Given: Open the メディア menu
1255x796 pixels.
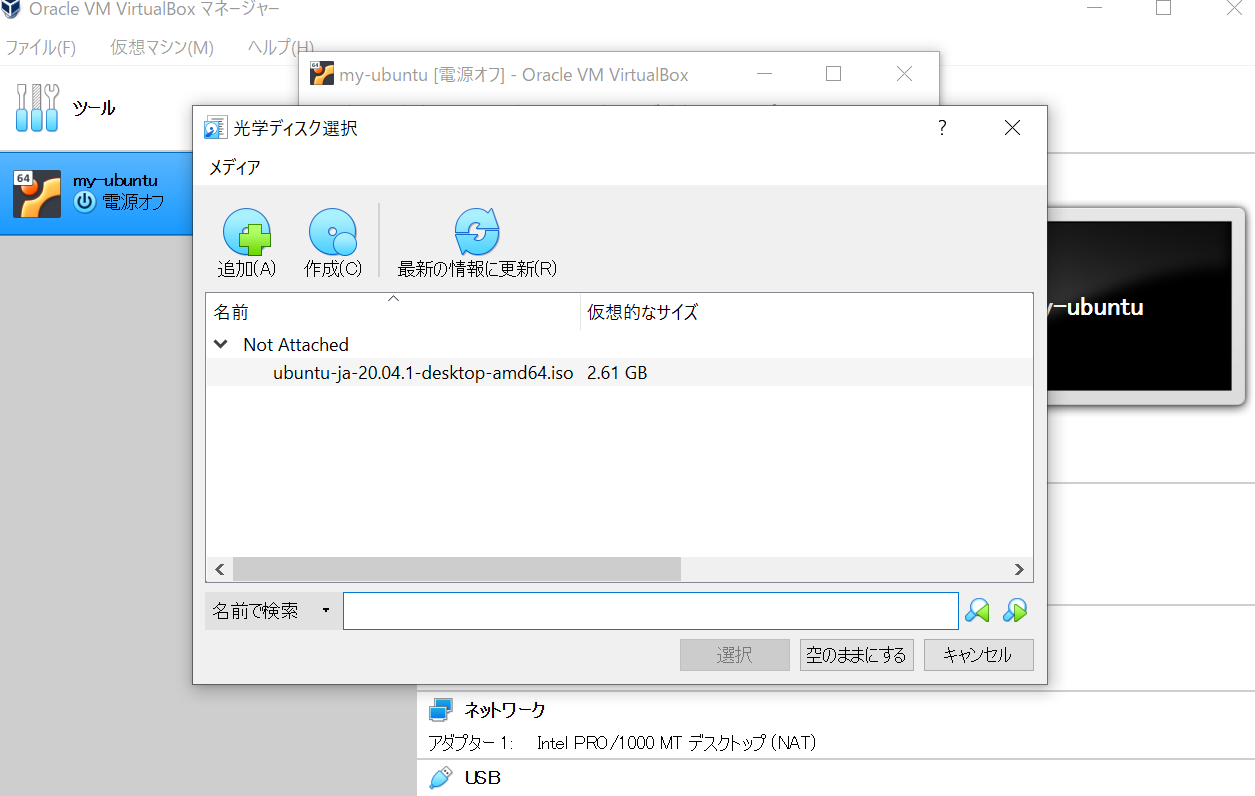Looking at the screenshot, I should click(234, 168).
